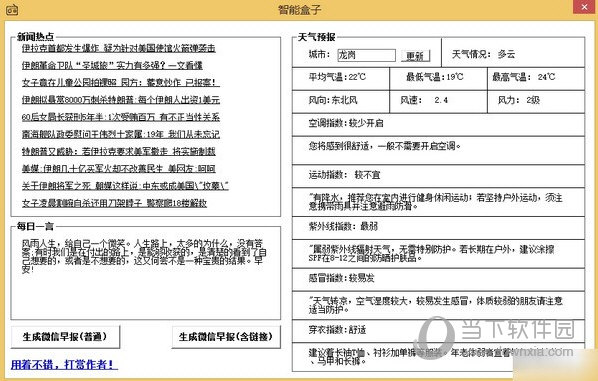This screenshot has width=598, height=381.
Task: Open the 60后女局长获刑5年半 news link
Action: (x=121, y=117)
